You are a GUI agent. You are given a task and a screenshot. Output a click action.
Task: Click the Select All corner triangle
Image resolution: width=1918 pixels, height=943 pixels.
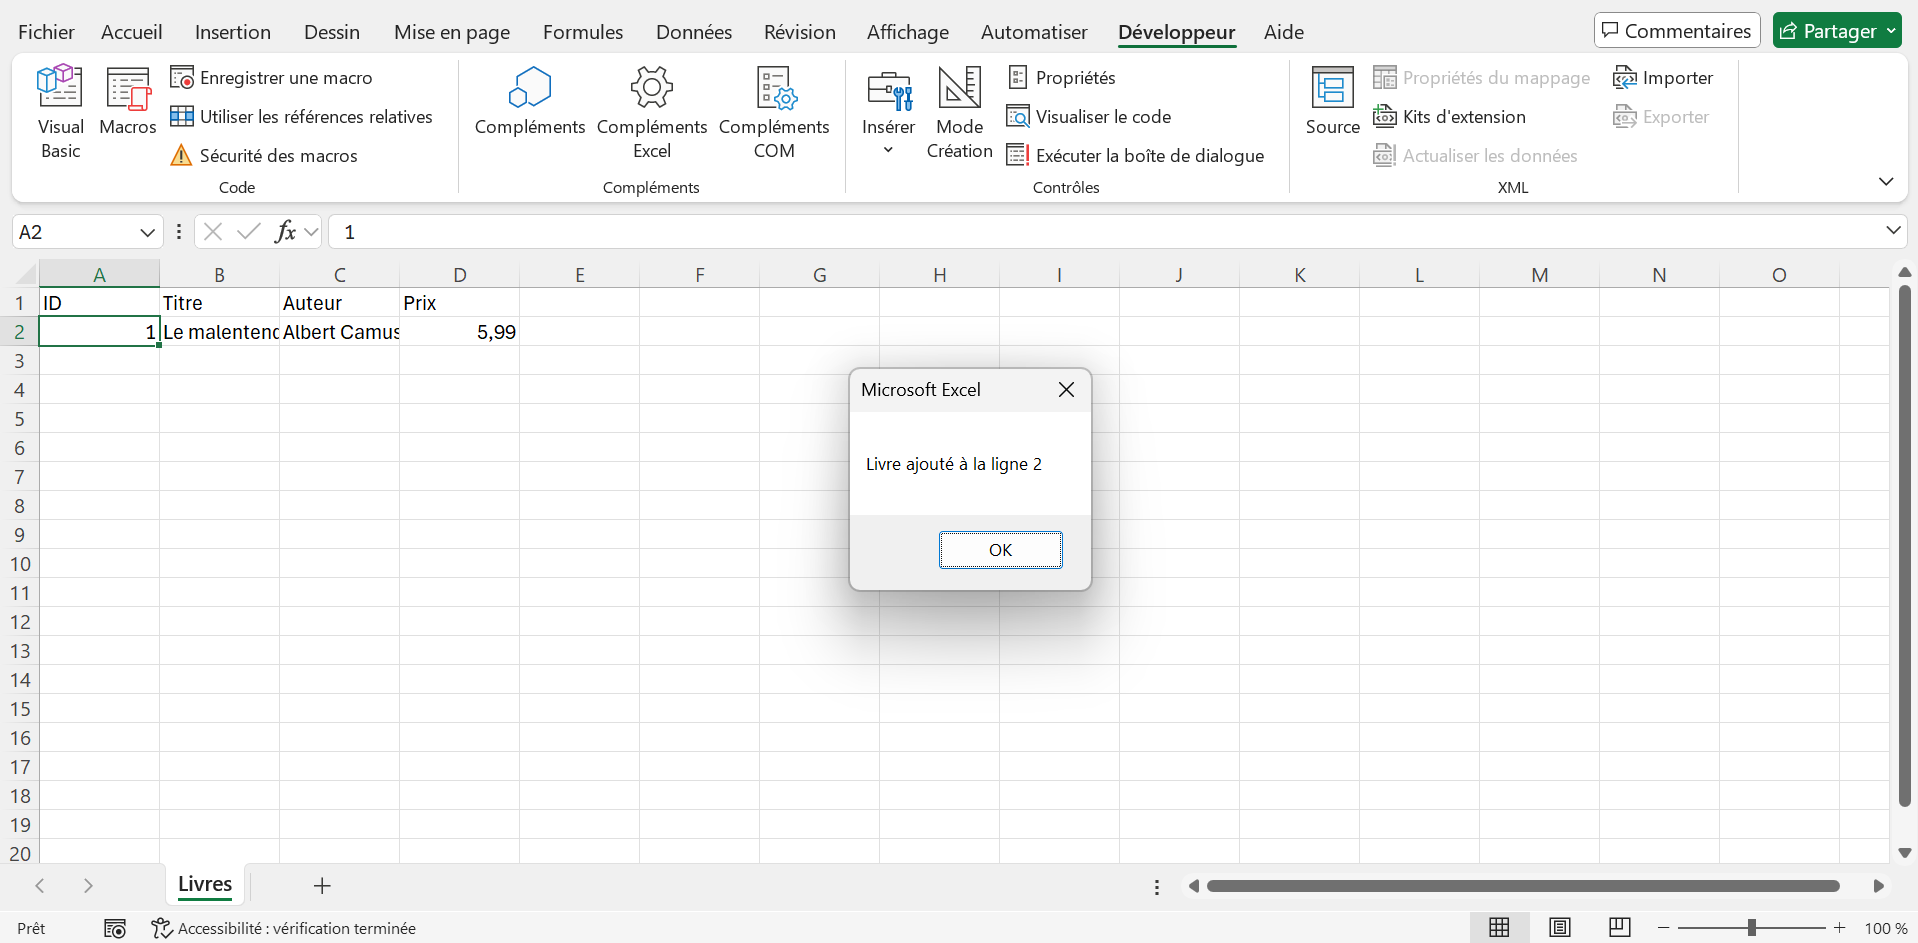point(24,273)
